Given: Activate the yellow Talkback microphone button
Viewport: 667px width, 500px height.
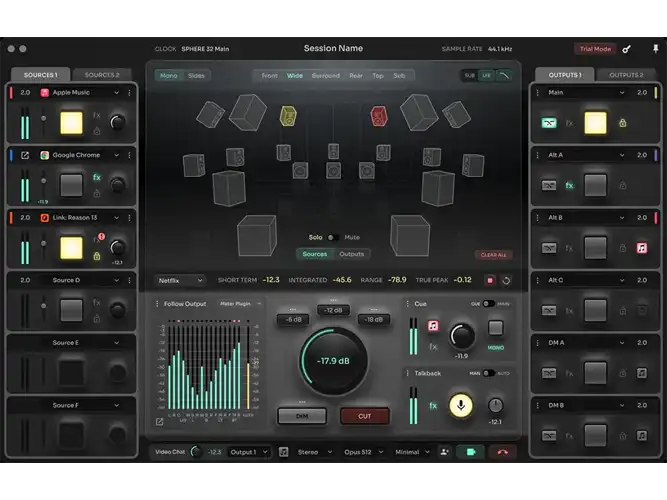Looking at the screenshot, I should pos(461,405).
